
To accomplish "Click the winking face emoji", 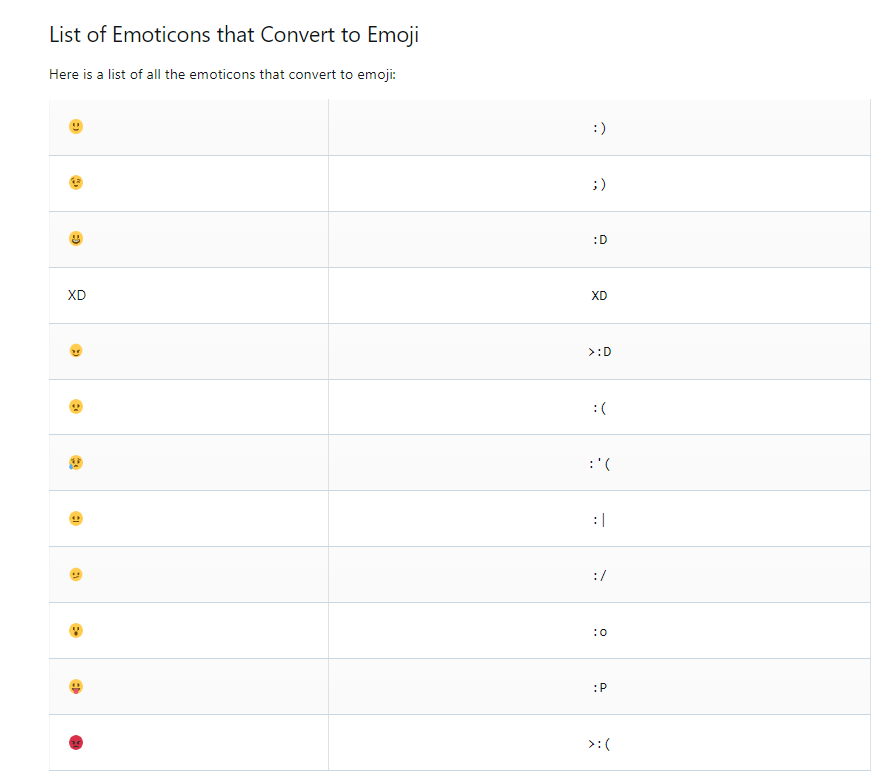I will click(76, 182).
